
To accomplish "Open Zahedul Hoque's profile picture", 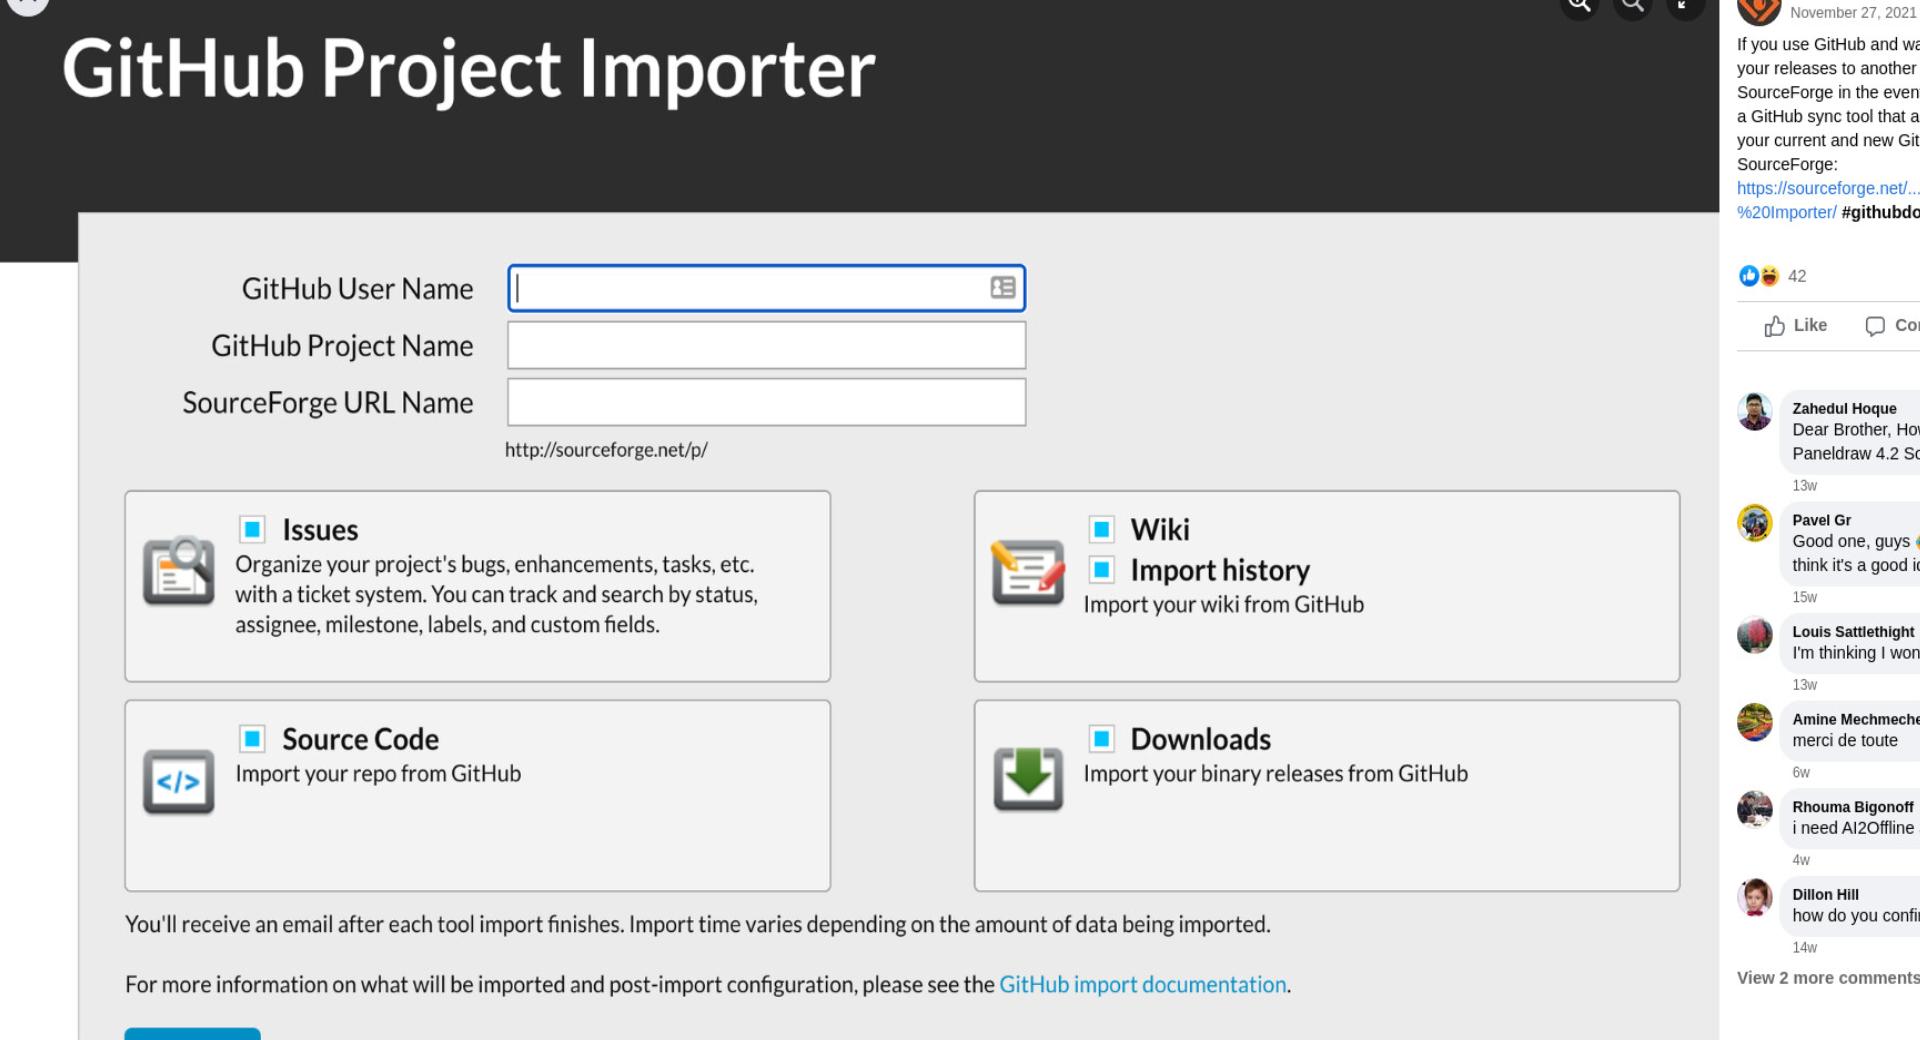I will 1755,411.
